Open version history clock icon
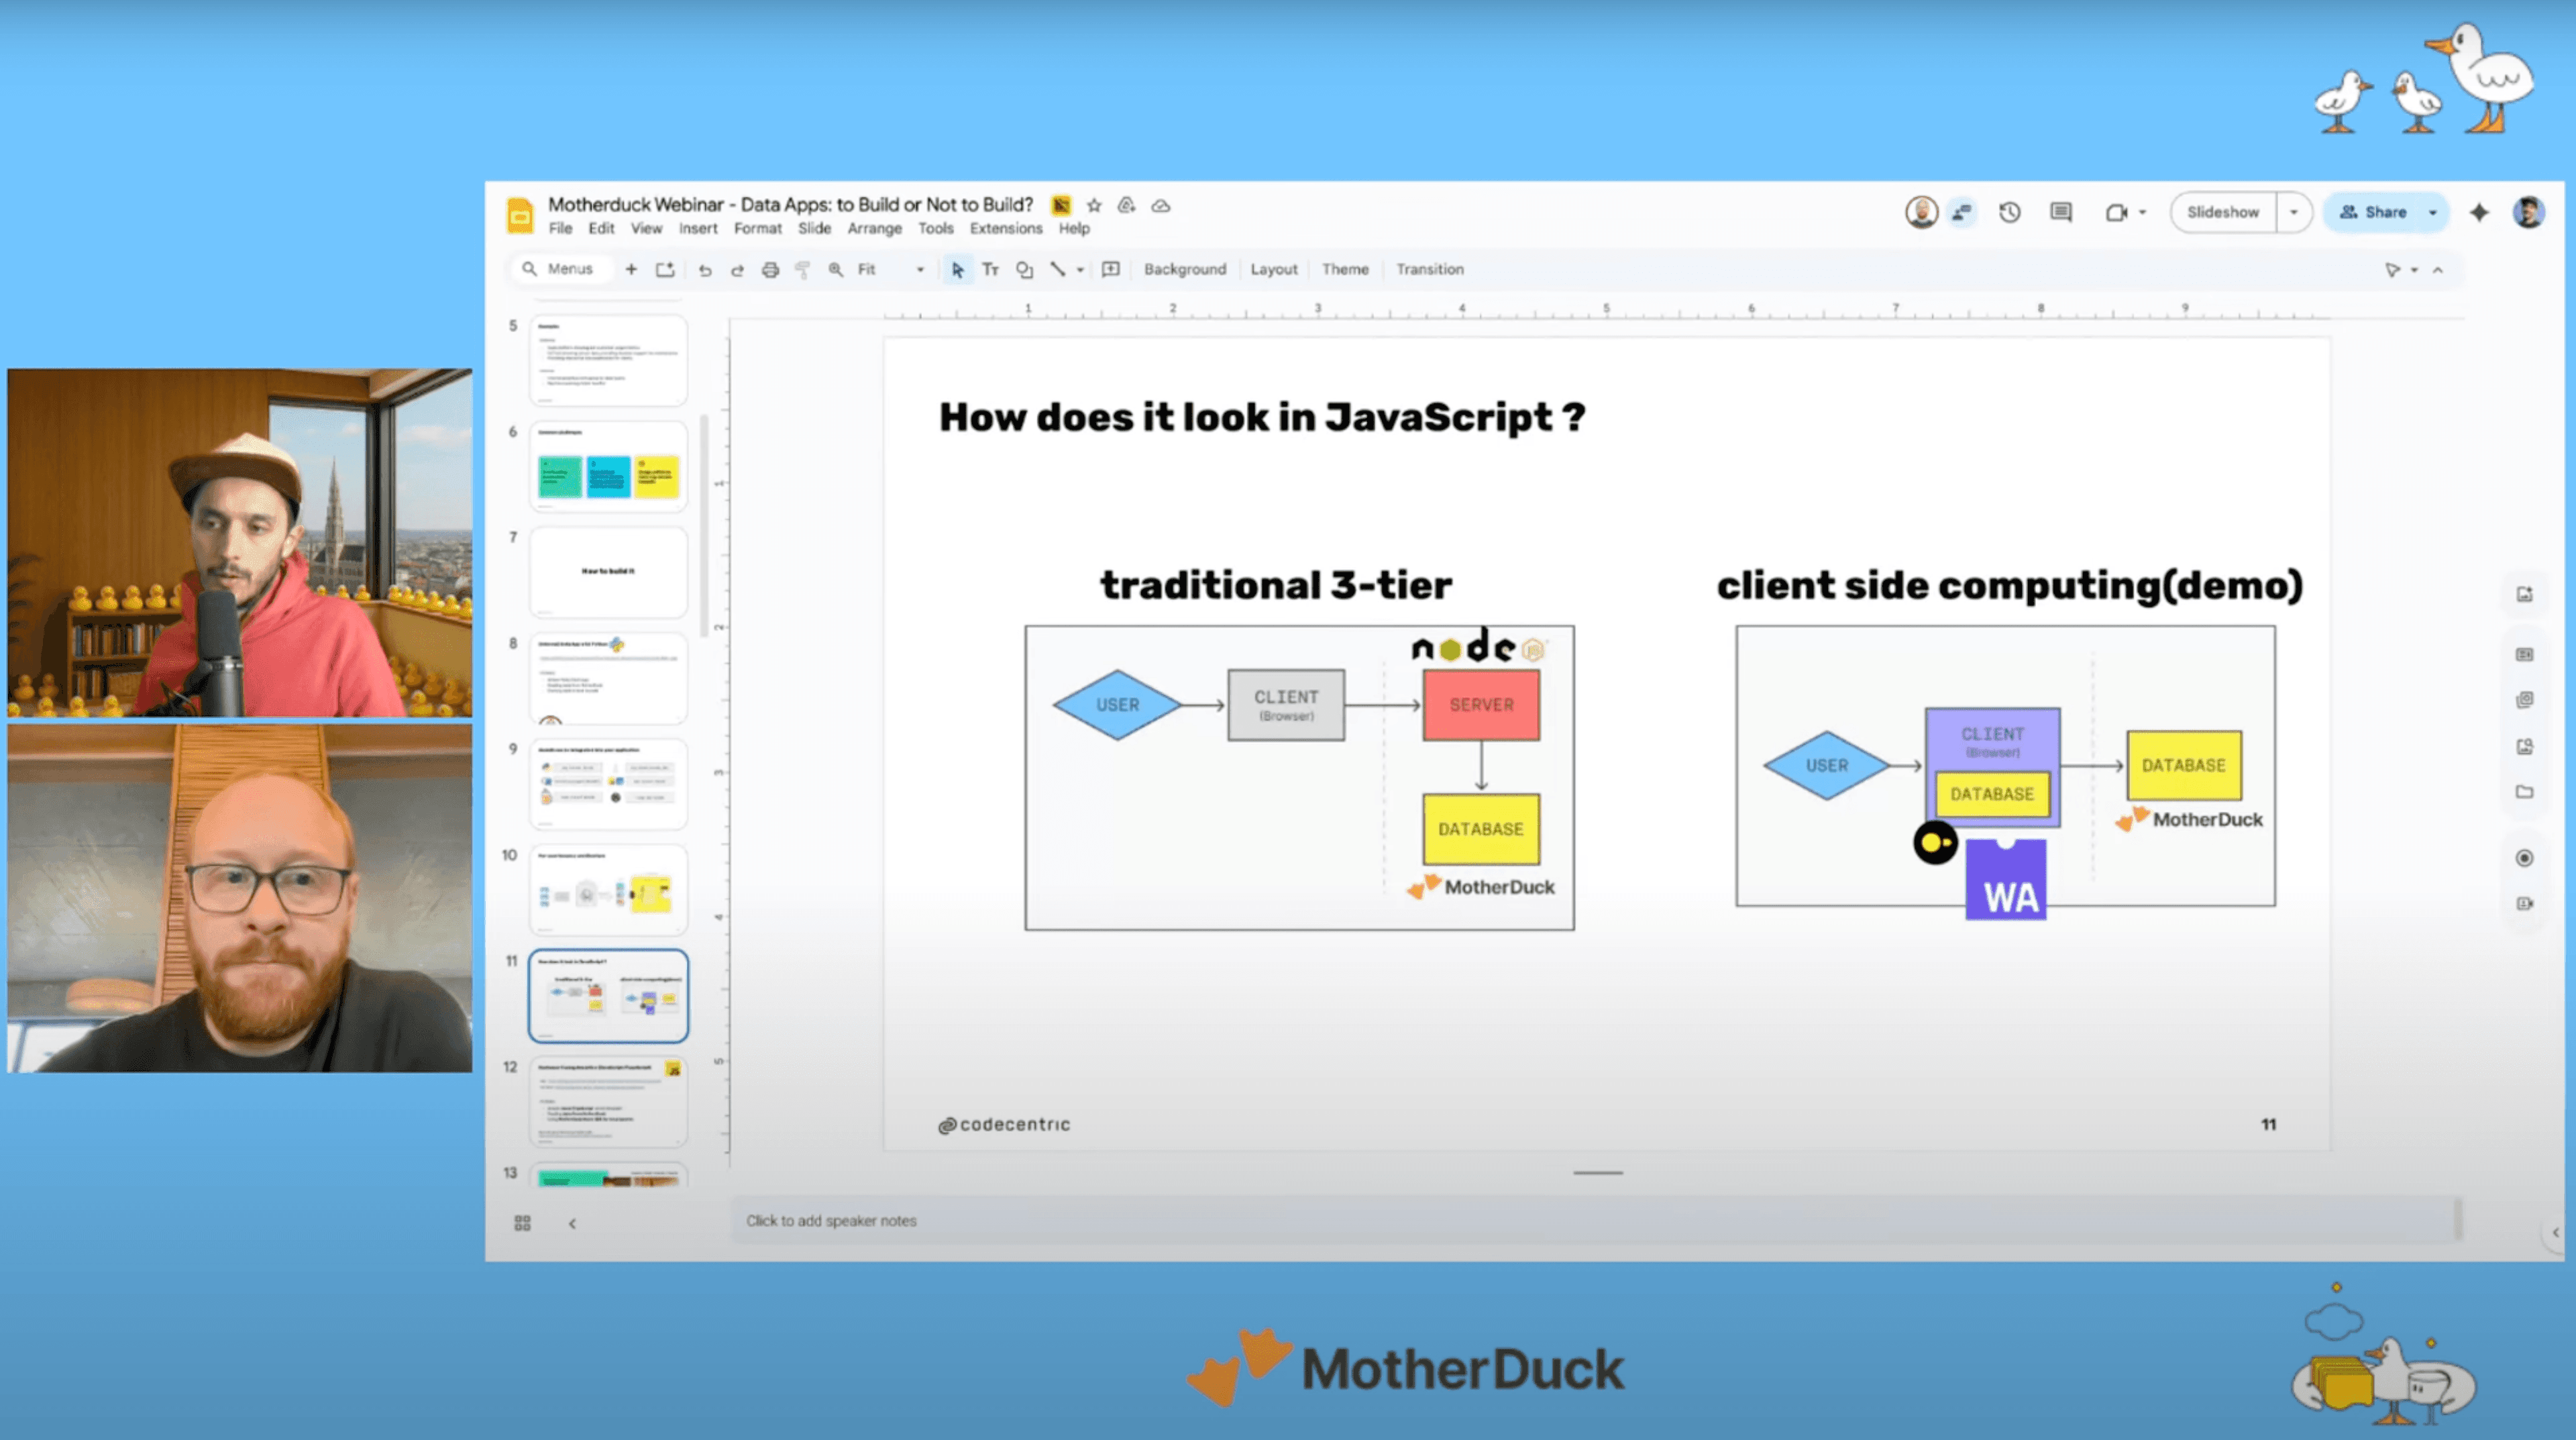Image resolution: width=2576 pixels, height=1440 pixels. (2010, 213)
